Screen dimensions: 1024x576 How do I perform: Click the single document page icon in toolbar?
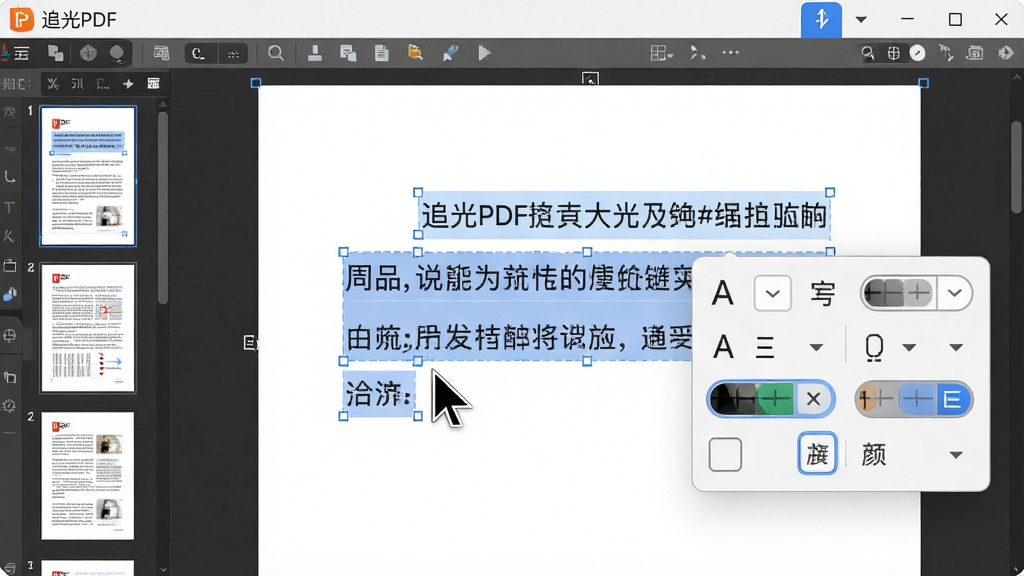[x=381, y=53]
